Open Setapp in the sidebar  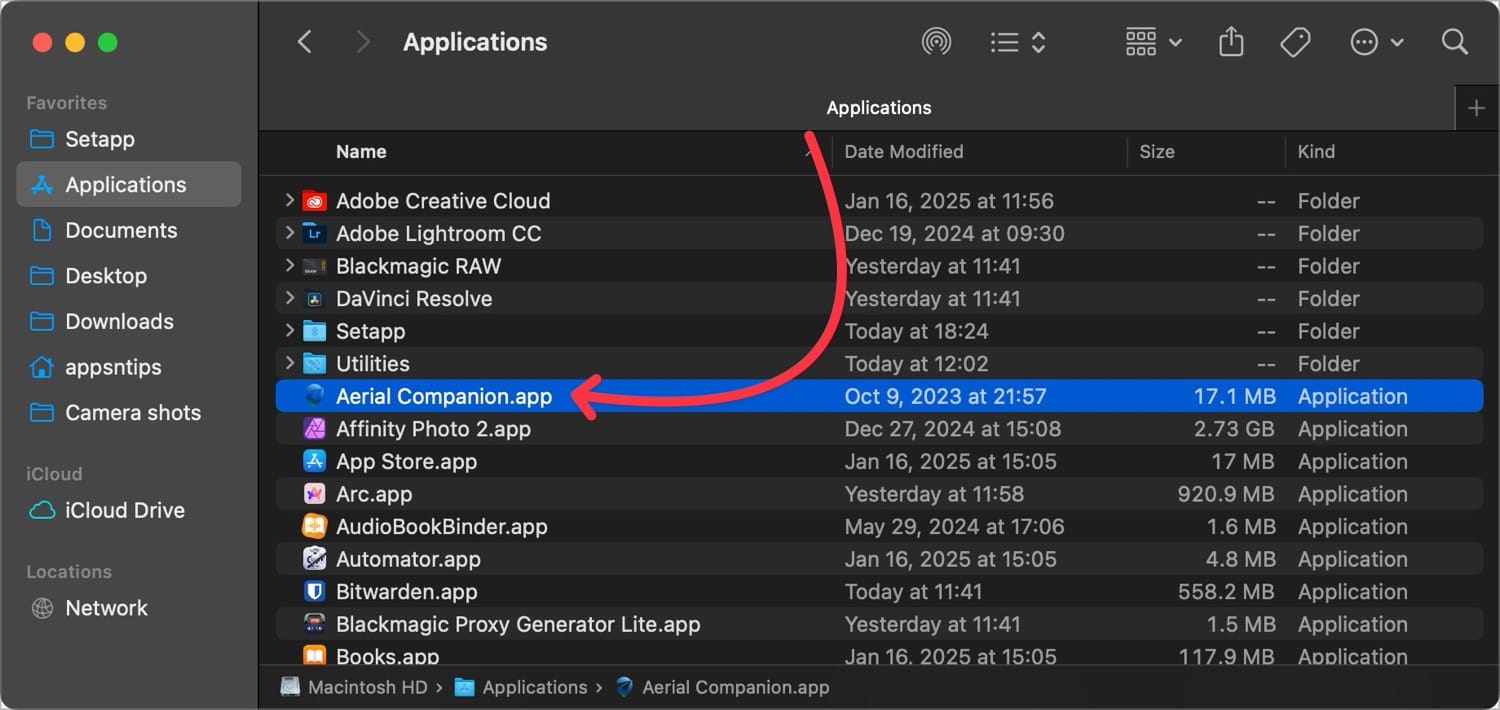(x=129, y=139)
